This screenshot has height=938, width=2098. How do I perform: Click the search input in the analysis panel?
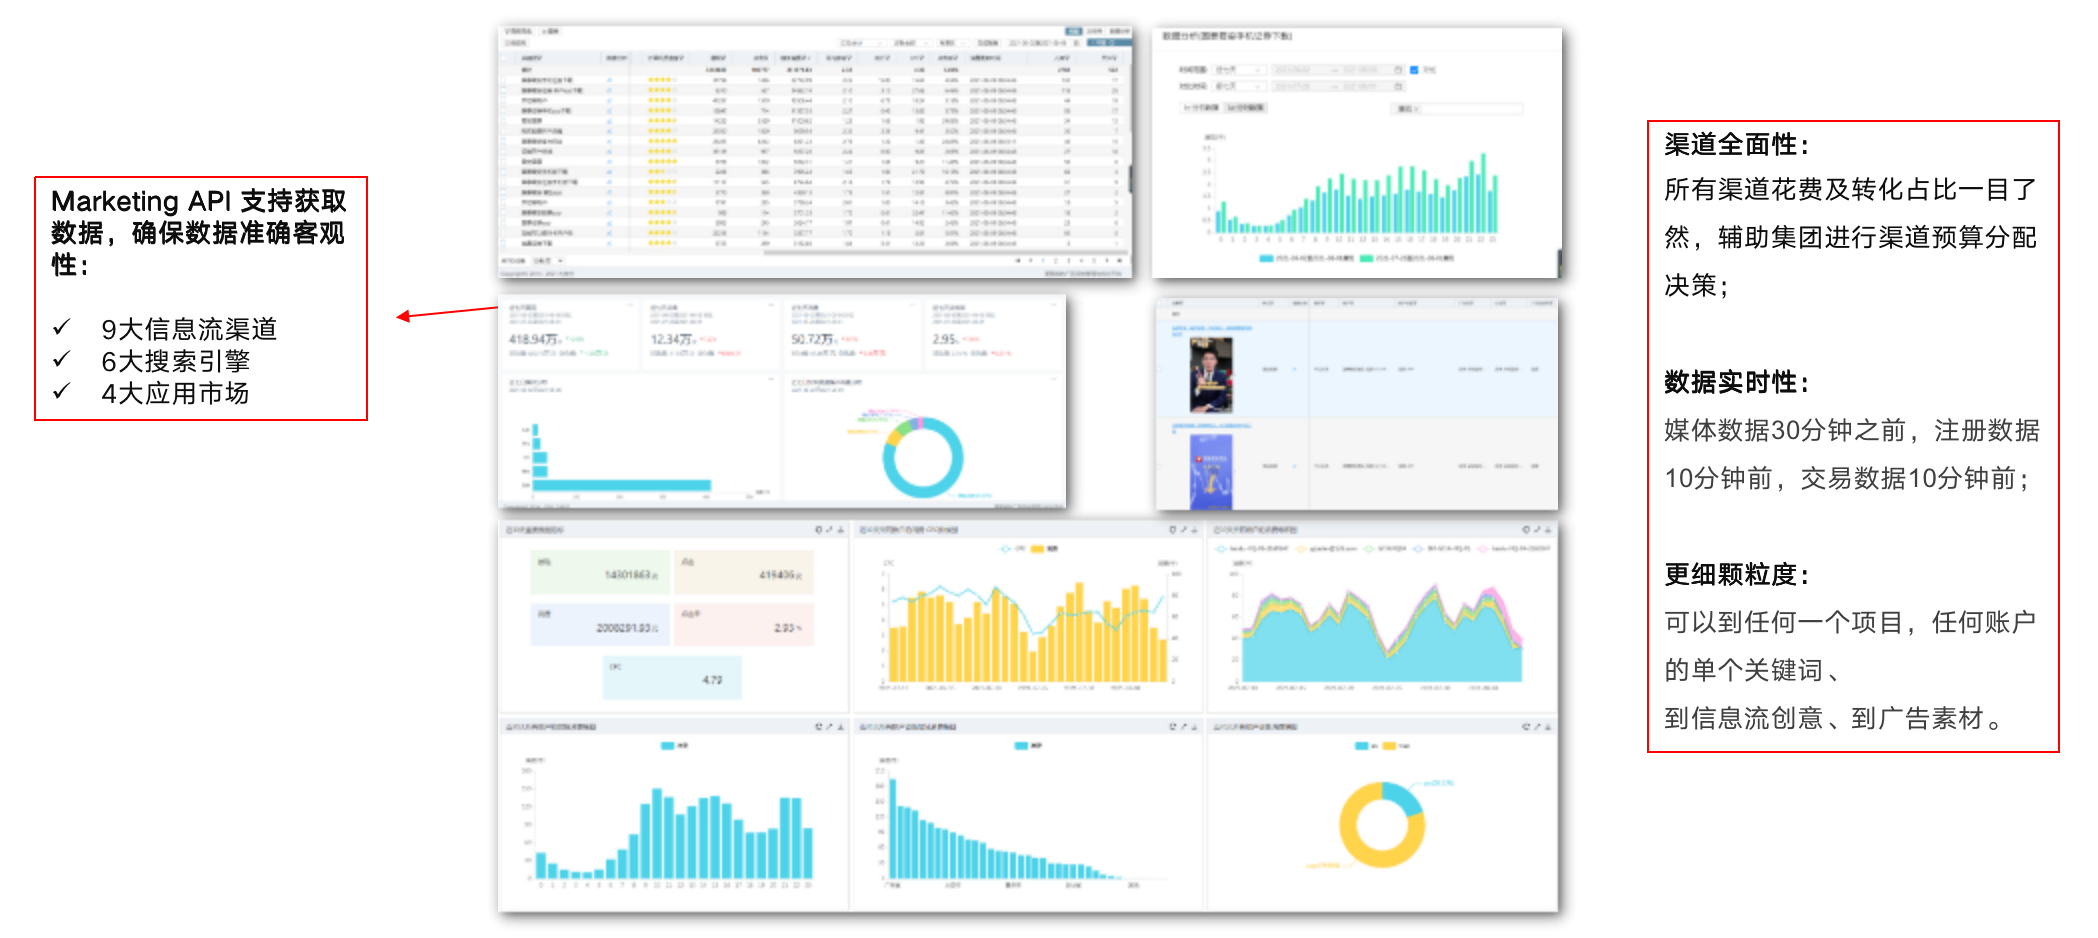[x=1459, y=108]
